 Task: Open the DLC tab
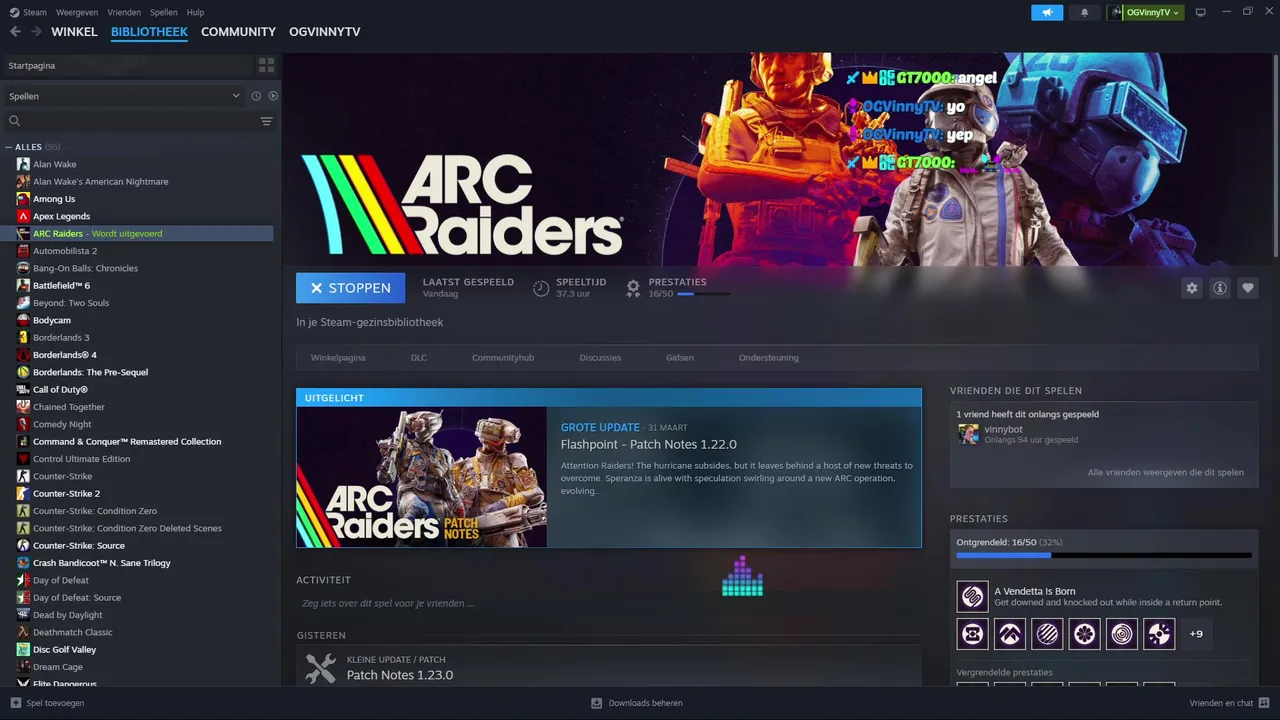point(419,357)
